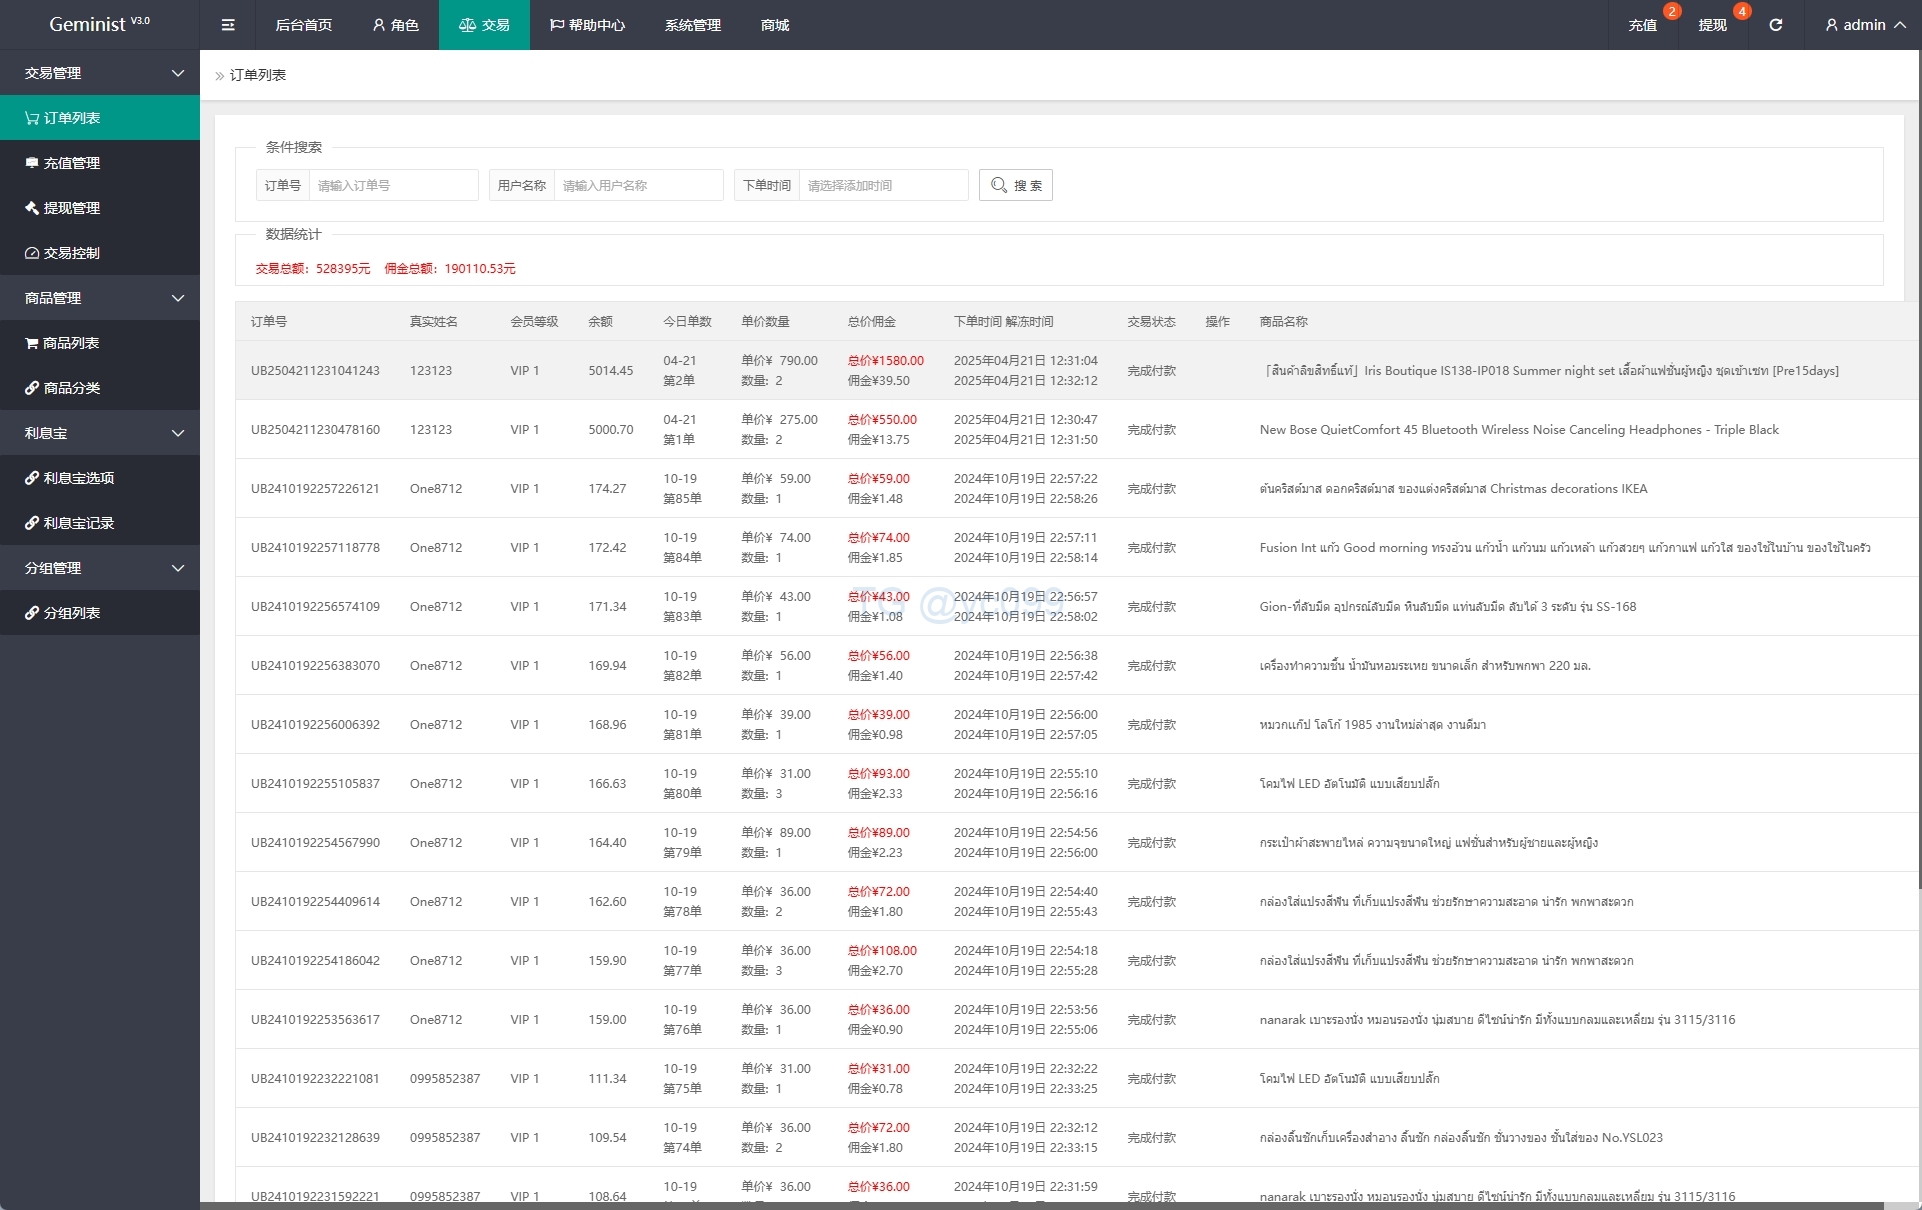Open 订单列表 with cart icon in sidebar

click(72, 118)
